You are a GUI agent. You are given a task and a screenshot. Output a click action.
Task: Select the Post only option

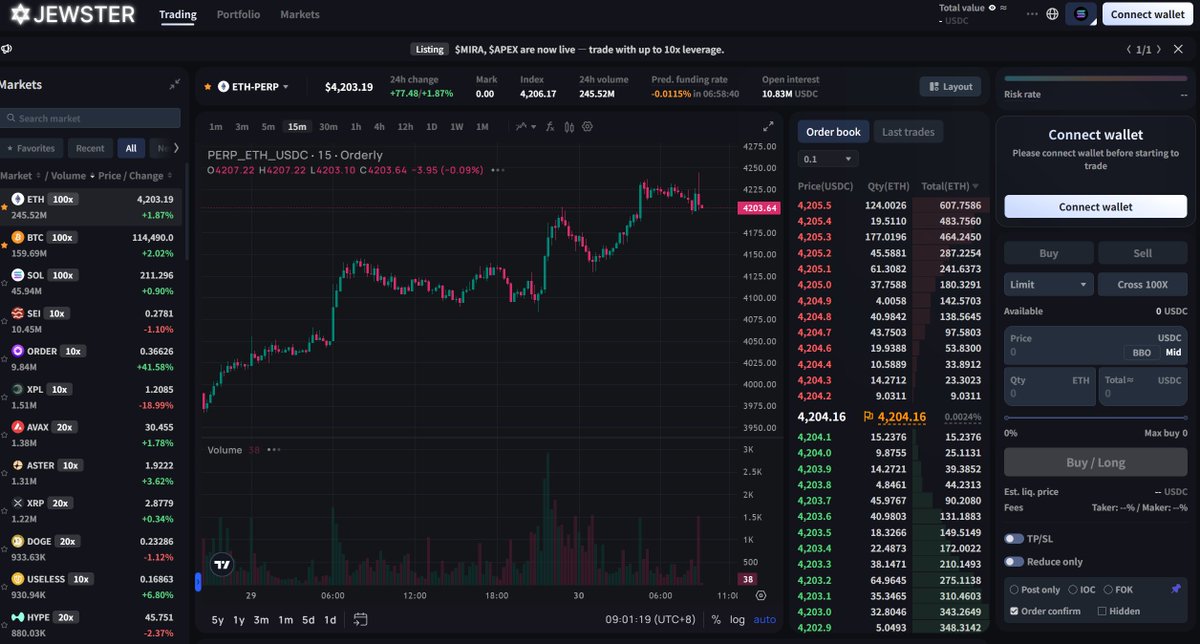(x=1015, y=590)
